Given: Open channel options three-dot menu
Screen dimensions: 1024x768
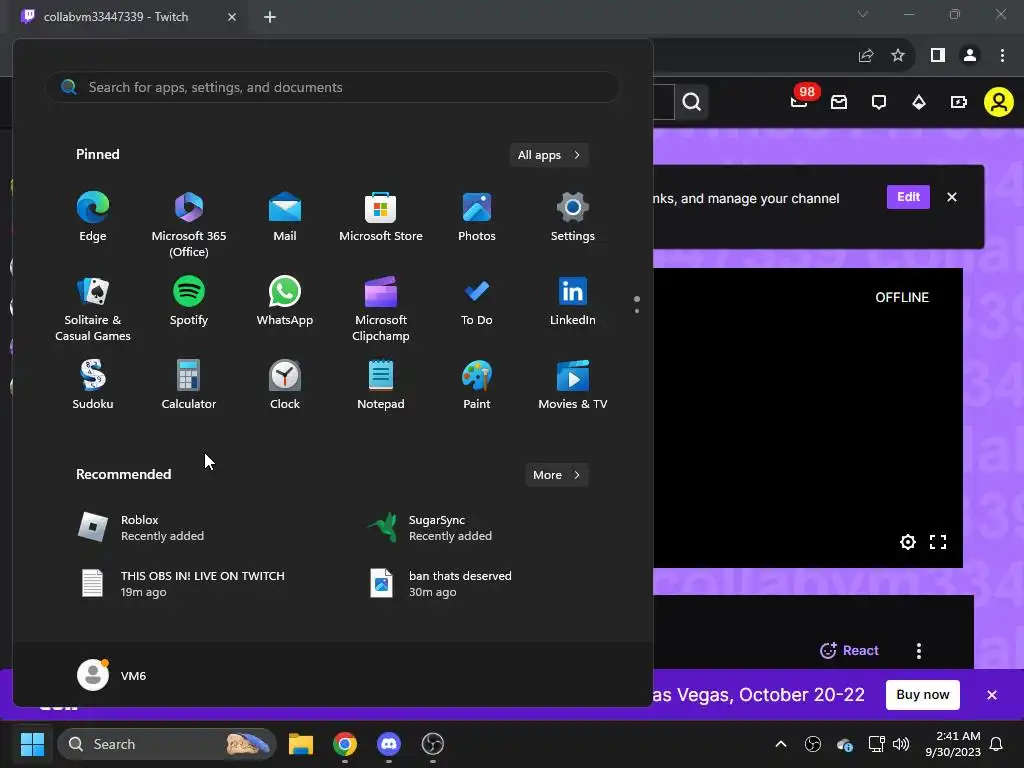Looking at the screenshot, I should click(x=919, y=650).
